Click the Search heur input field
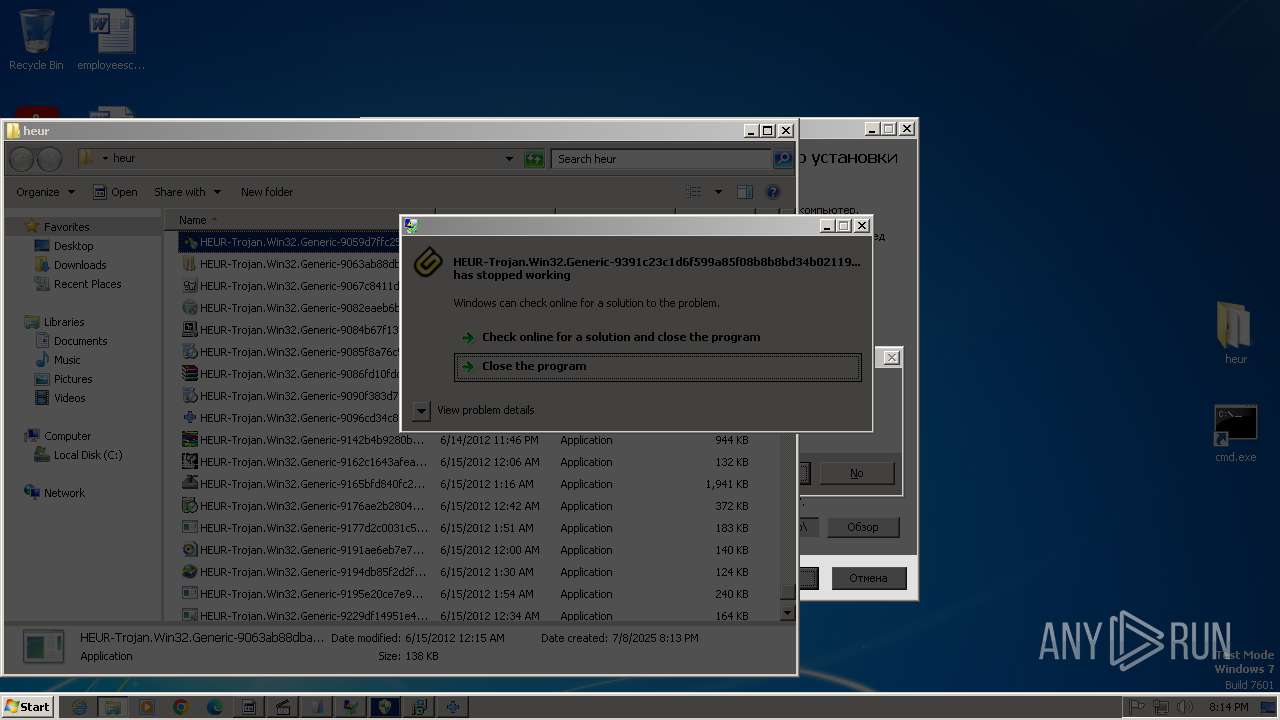This screenshot has height=720, width=1280. [660, 159]
